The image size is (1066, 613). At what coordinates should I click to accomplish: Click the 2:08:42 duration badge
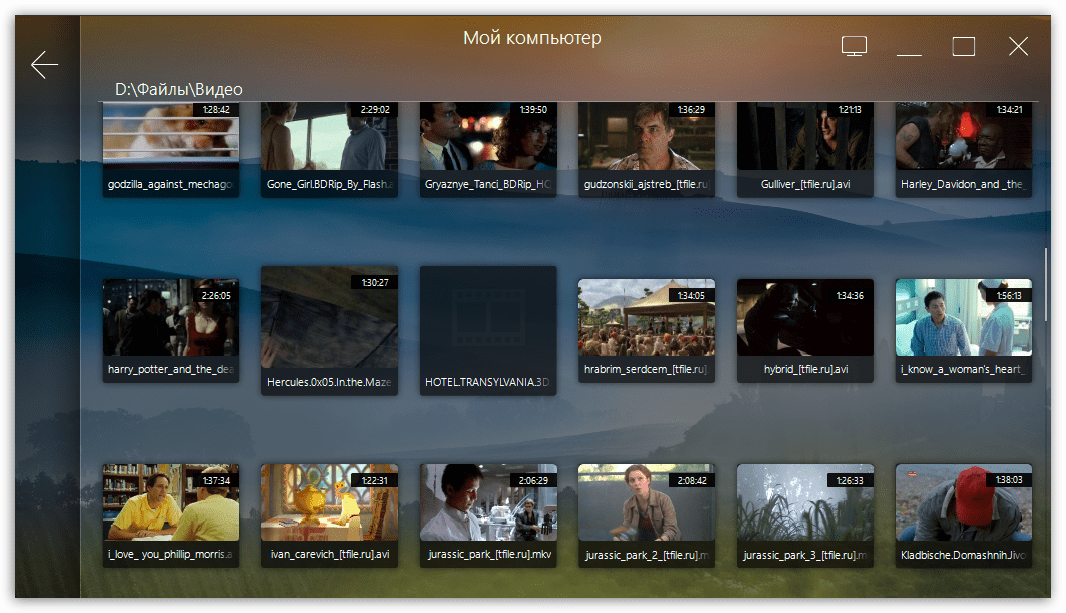tap(691, 480)
